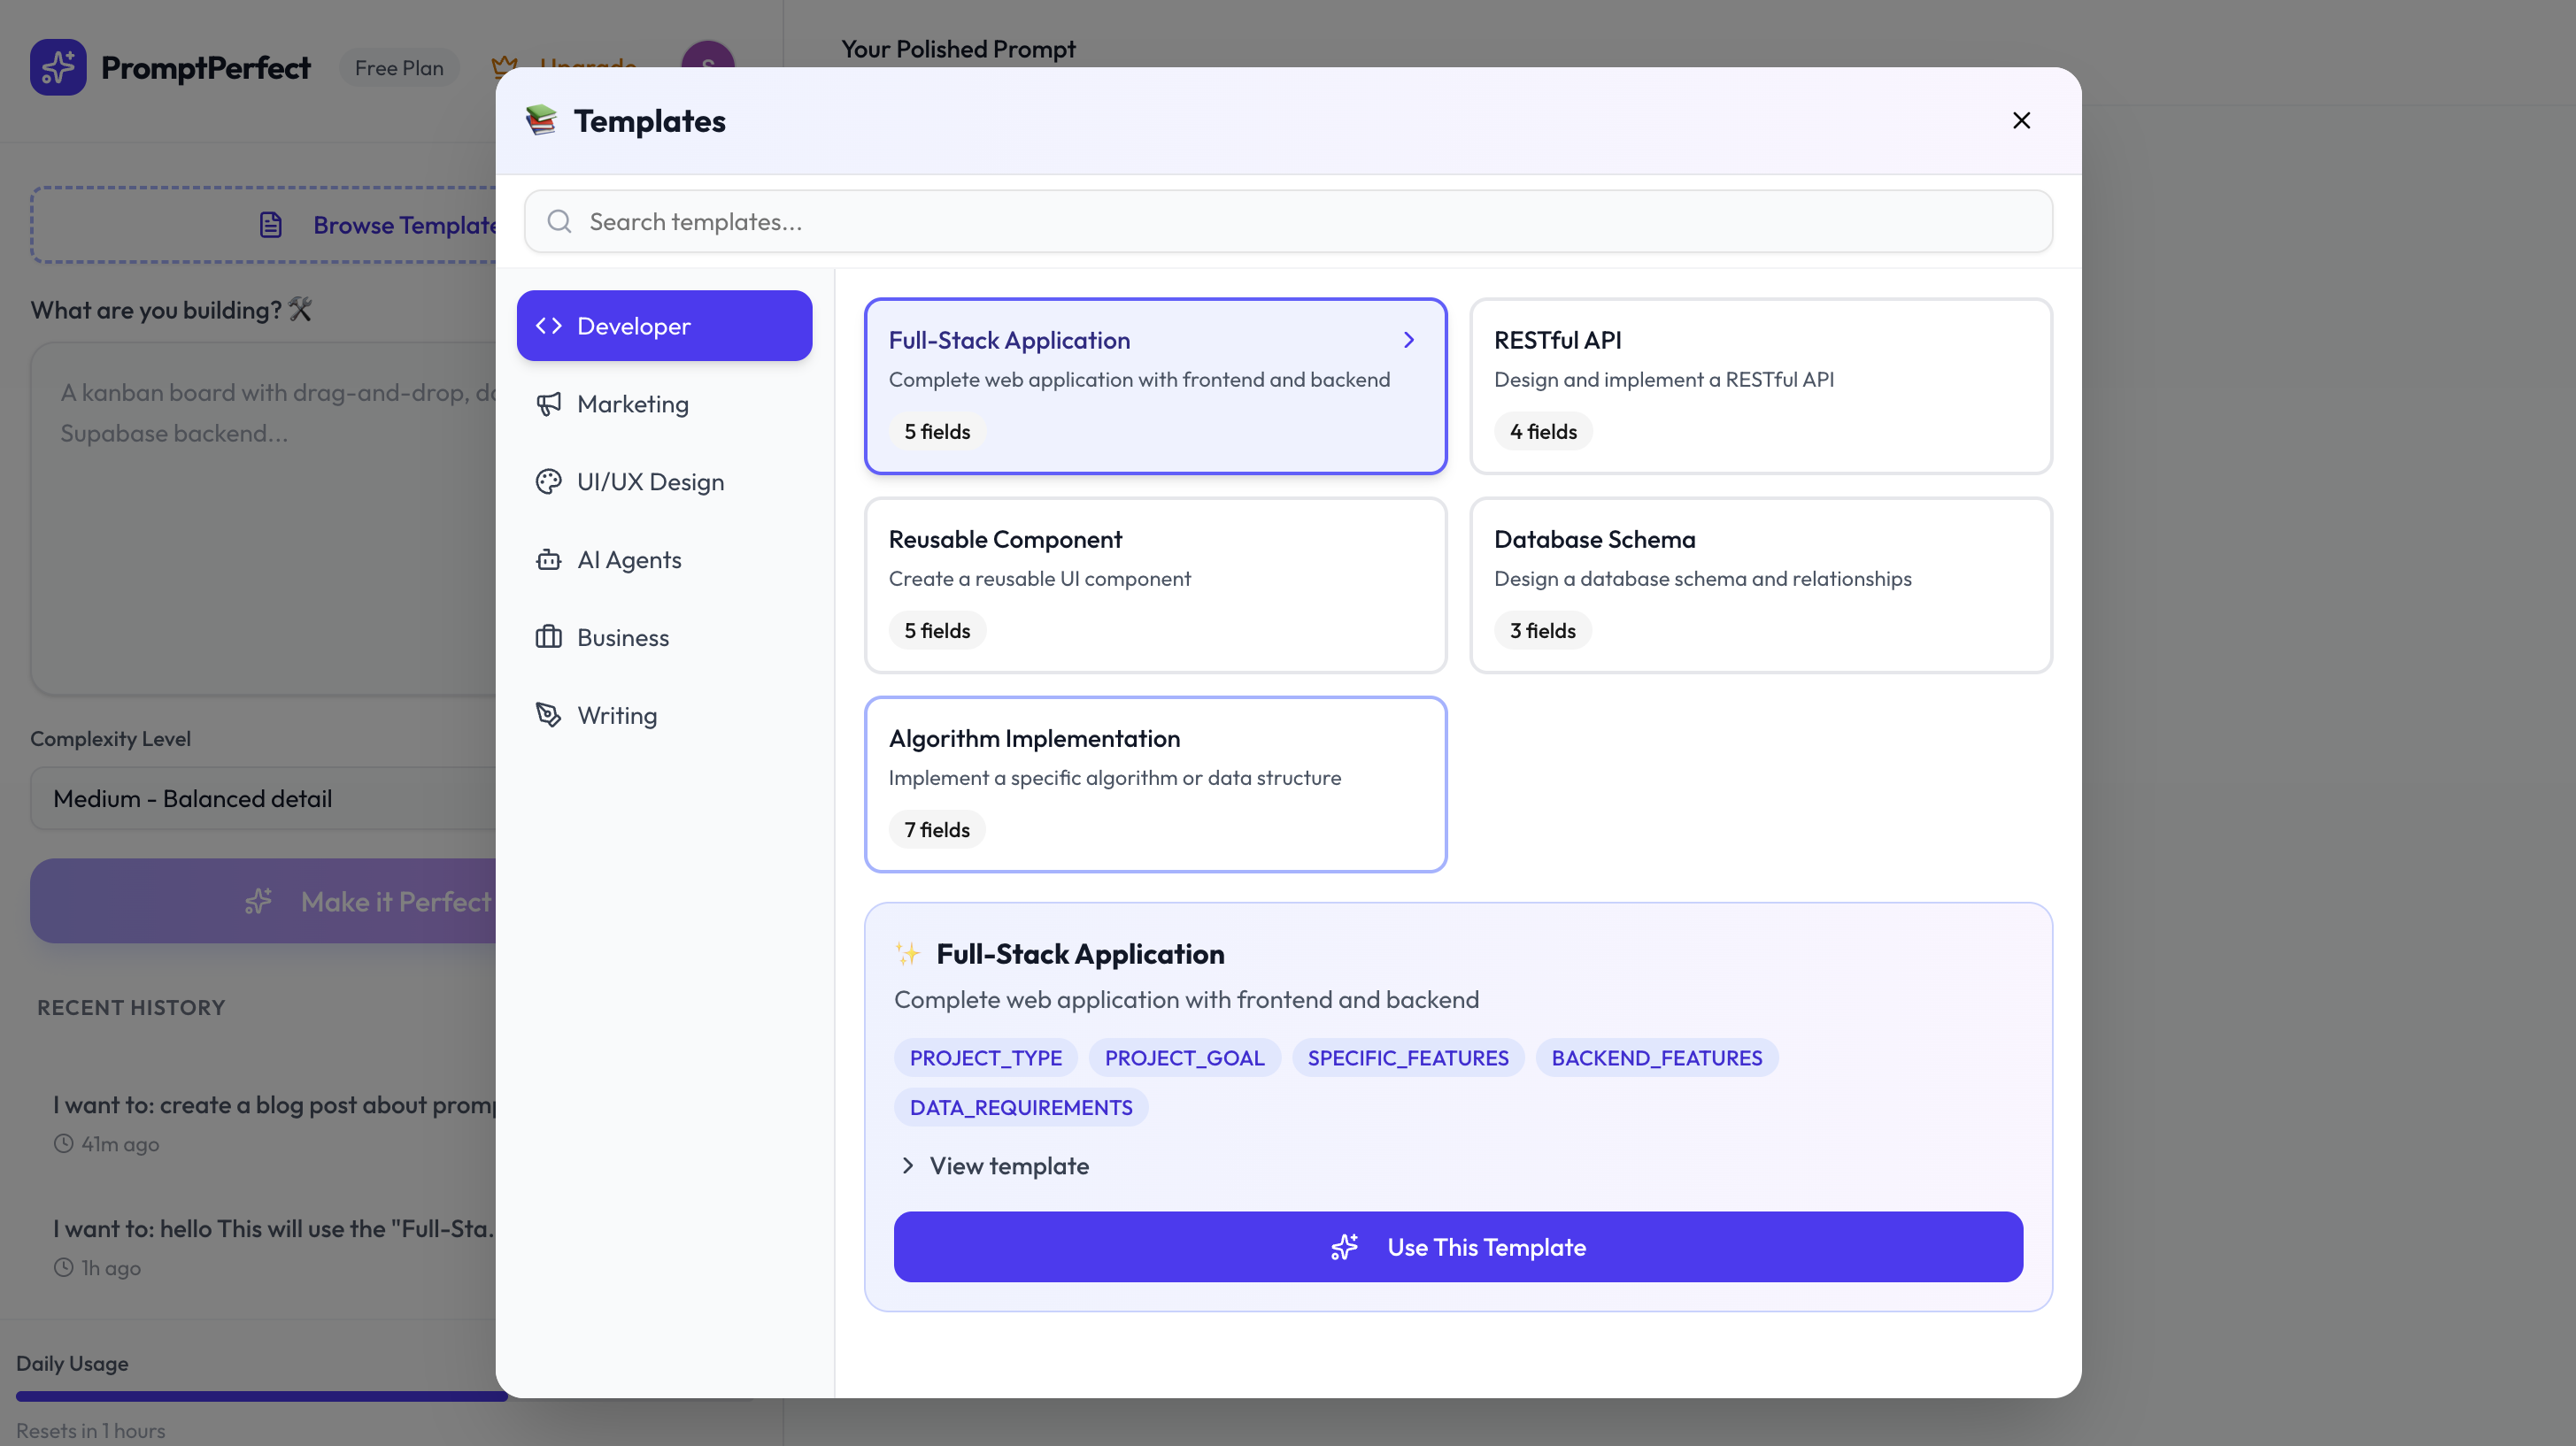Click the books icon beside Templates title
This screenshot has height=1446, width=2576.
point(543,120)
